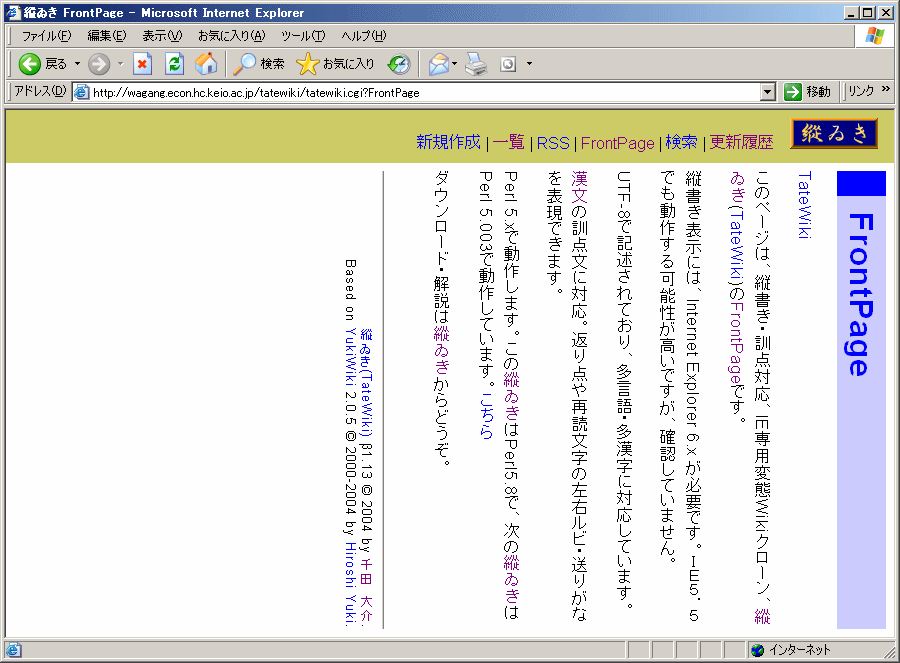This screenshot has width=900, height=663.
Task: Click inside the address URL field
Action: [x=400, y=92]
